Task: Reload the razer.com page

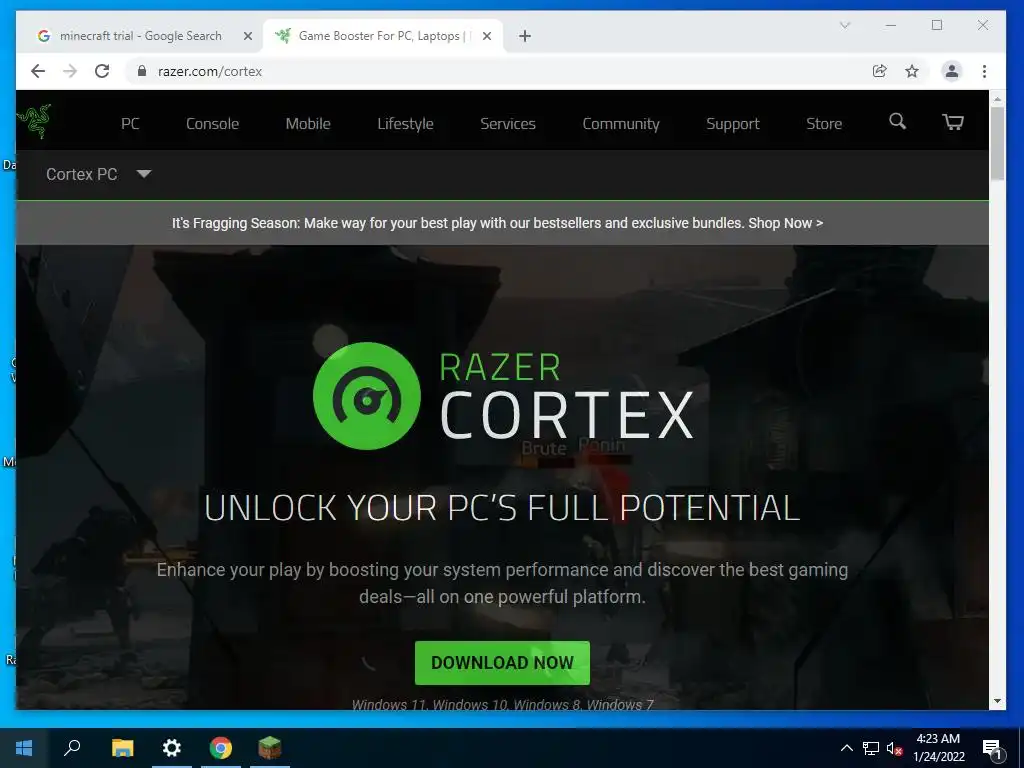Action: click(102, 71)
